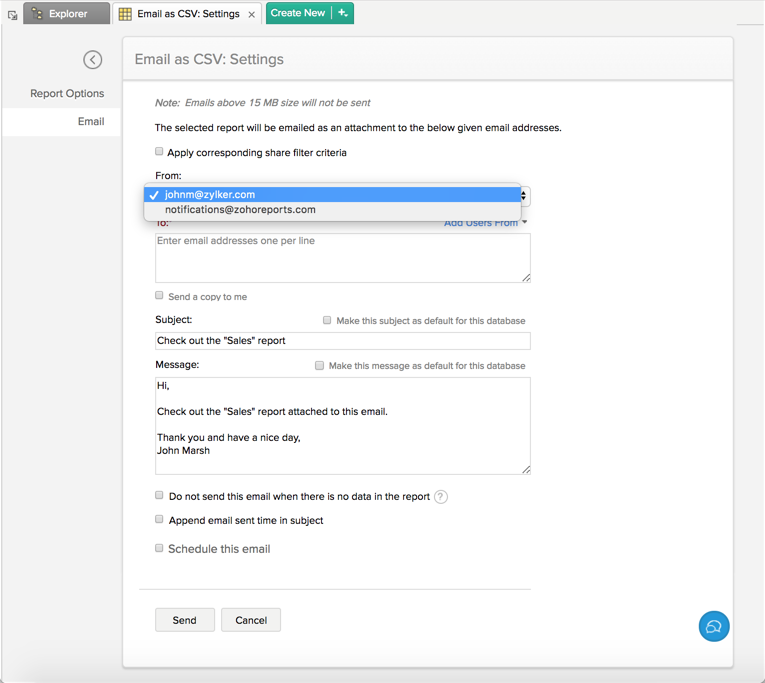Enable Apply corresponding share filter criteria
Viewport: 765px width, 683px height.
point(159,152)
